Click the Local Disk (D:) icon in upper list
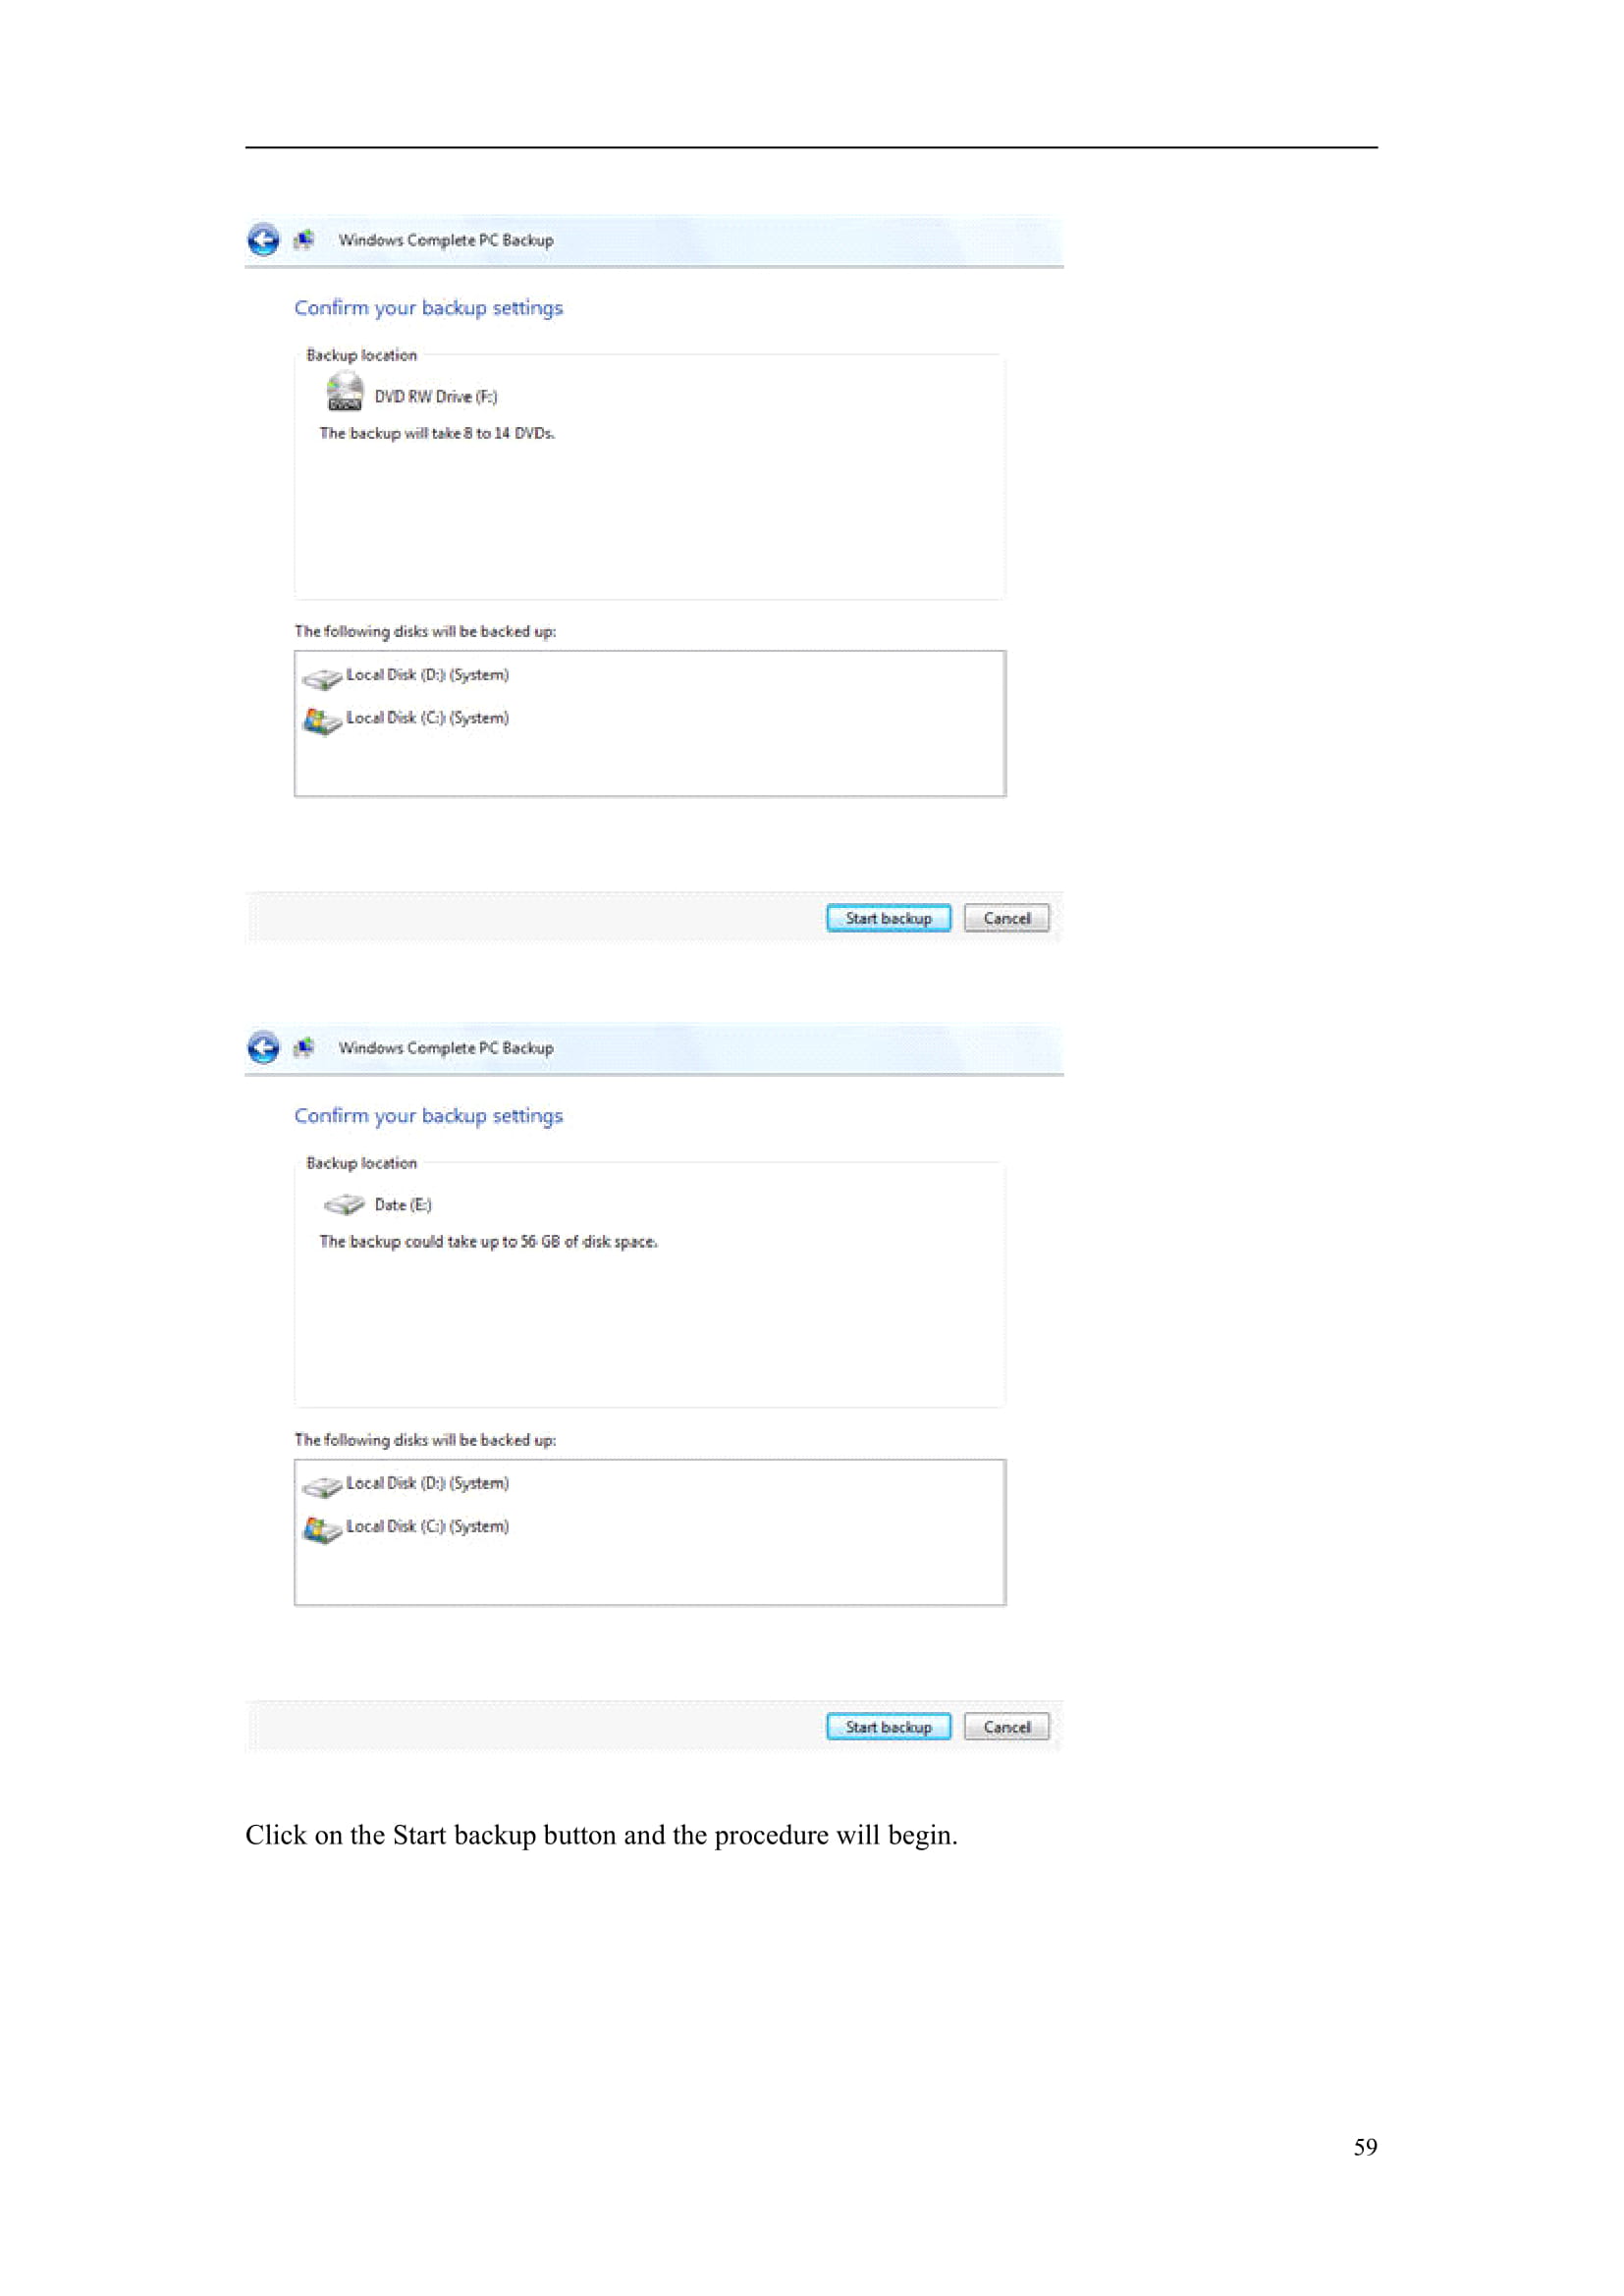Screen dimensions: 1624x2296 click(x=322, y=679)
